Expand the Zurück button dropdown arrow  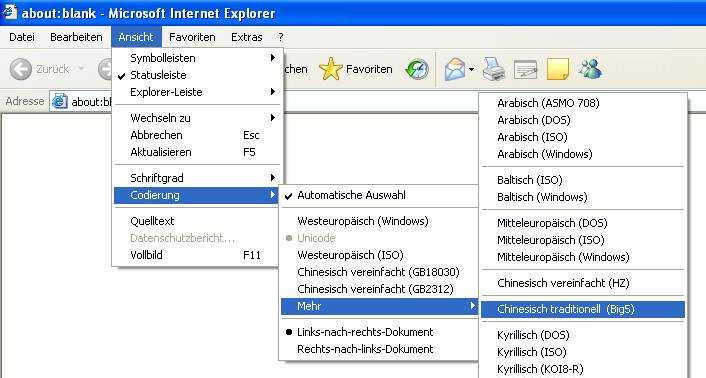click(81, 69)
